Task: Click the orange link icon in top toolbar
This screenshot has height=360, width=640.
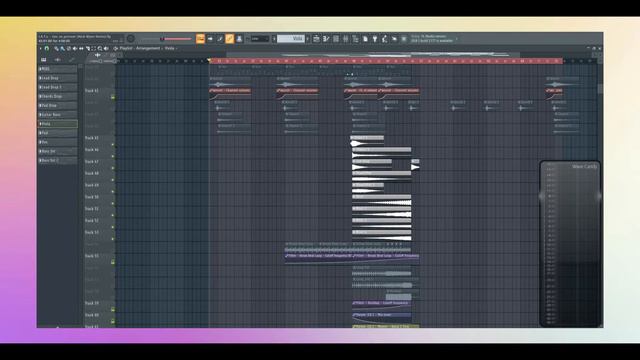Action: coord(230,39)
